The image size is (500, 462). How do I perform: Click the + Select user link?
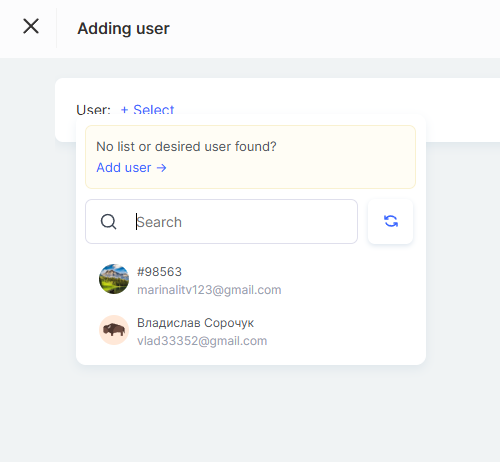coord(147,109)
